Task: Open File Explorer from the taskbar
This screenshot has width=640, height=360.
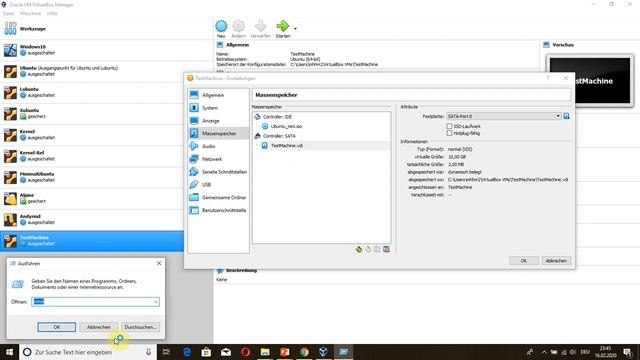Action: click(x=265, y=352)
